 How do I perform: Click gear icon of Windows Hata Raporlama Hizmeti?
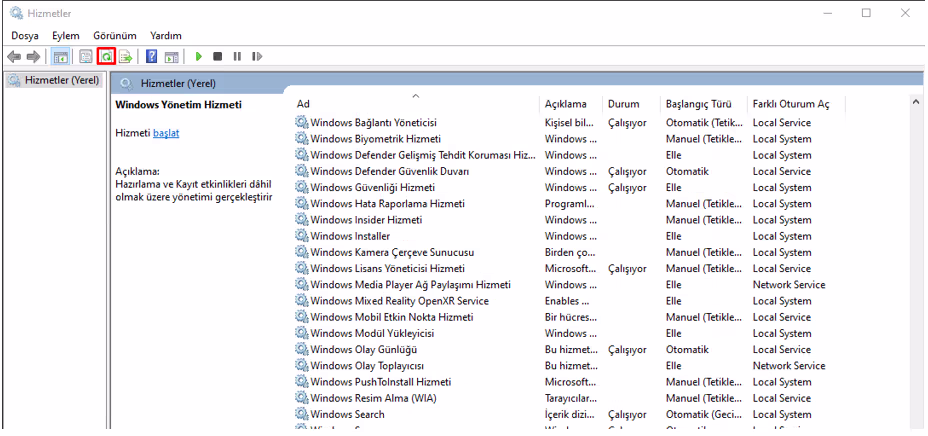click(302, 204)
